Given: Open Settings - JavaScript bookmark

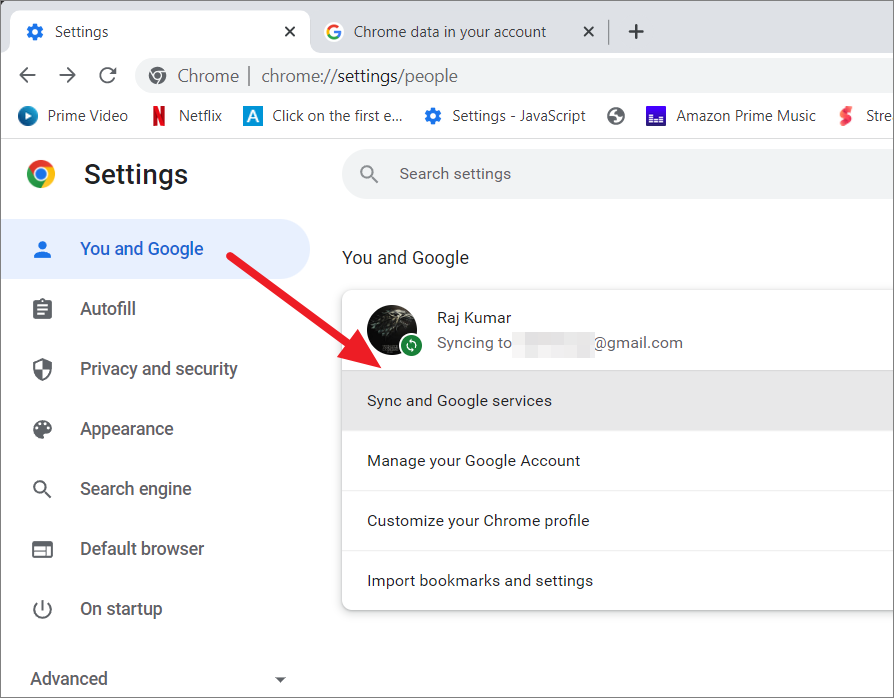Looking at the screenshot, I should coord(505,116).
